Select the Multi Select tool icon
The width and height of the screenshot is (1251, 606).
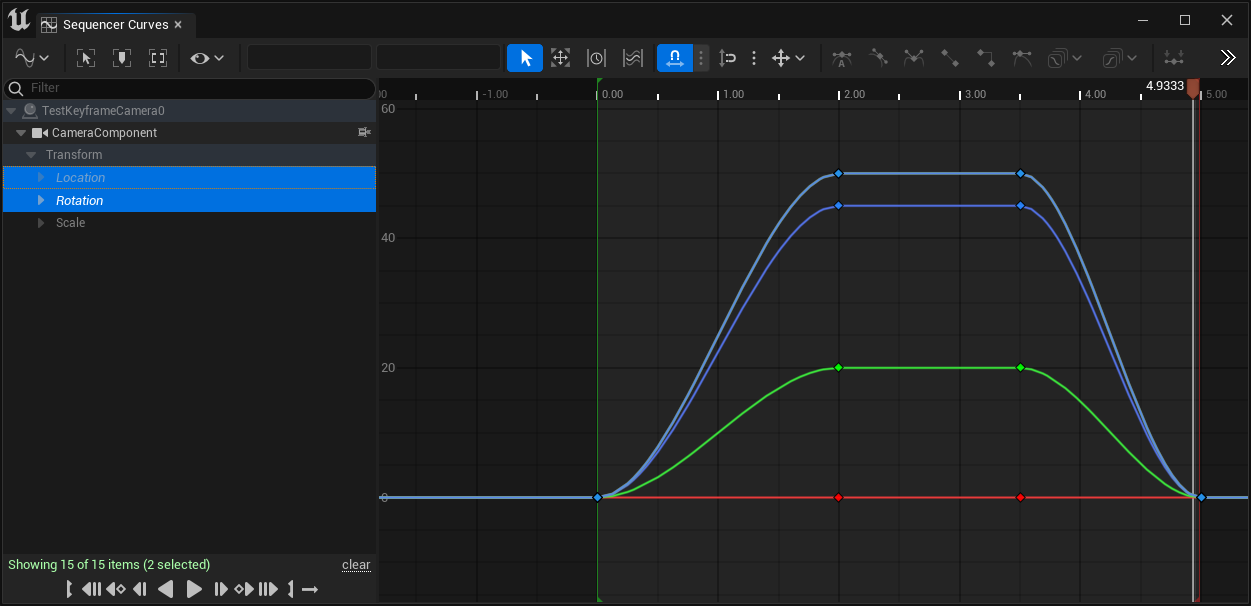(x=632, y=58)
